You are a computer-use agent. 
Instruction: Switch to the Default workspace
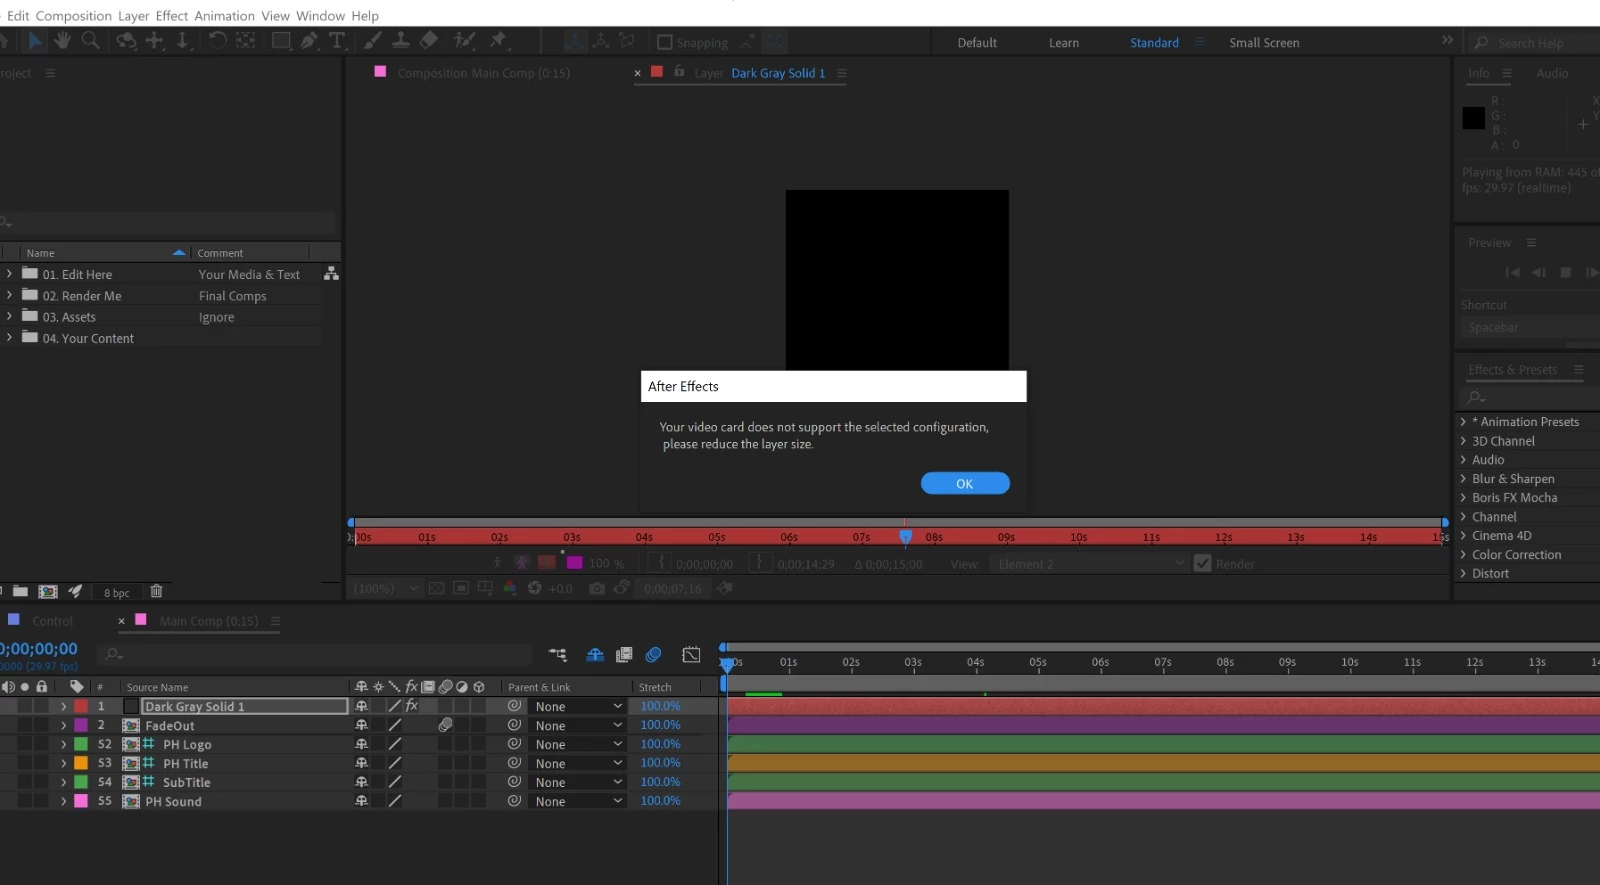pyautogui.click(x=977, y=43)
